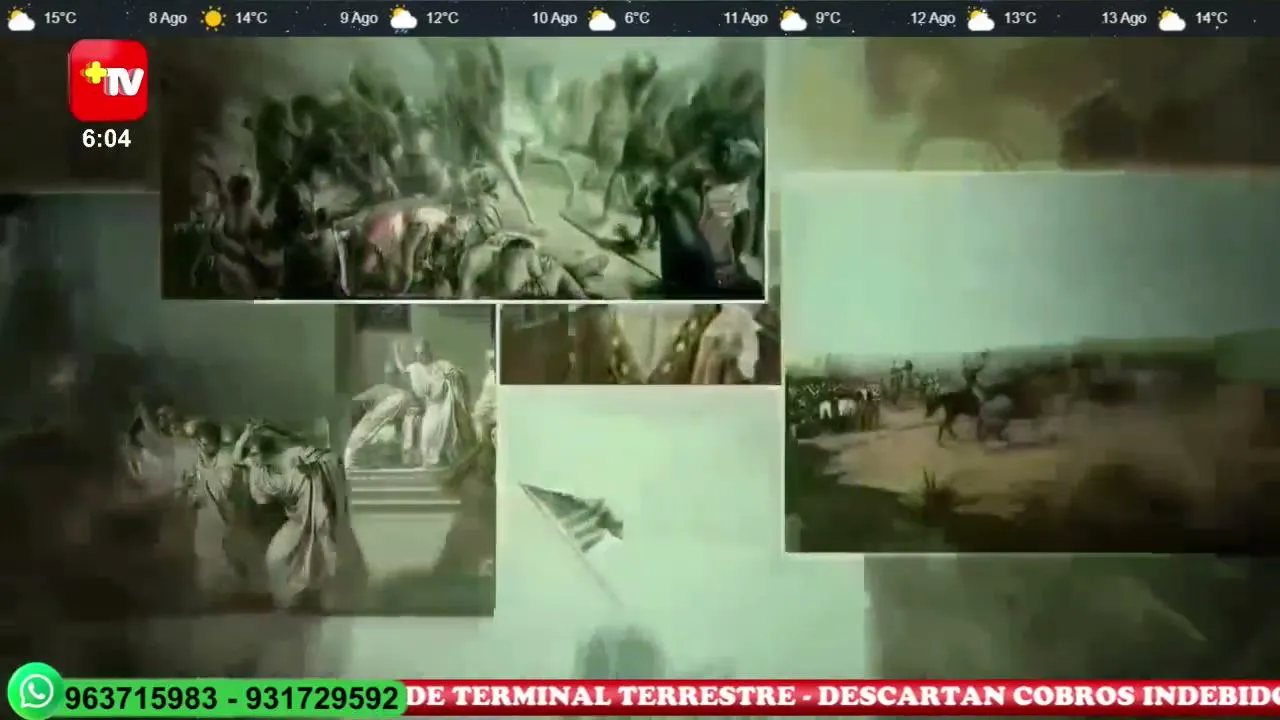Select the 14°C temperature for 8 Ago

point(251,18)
